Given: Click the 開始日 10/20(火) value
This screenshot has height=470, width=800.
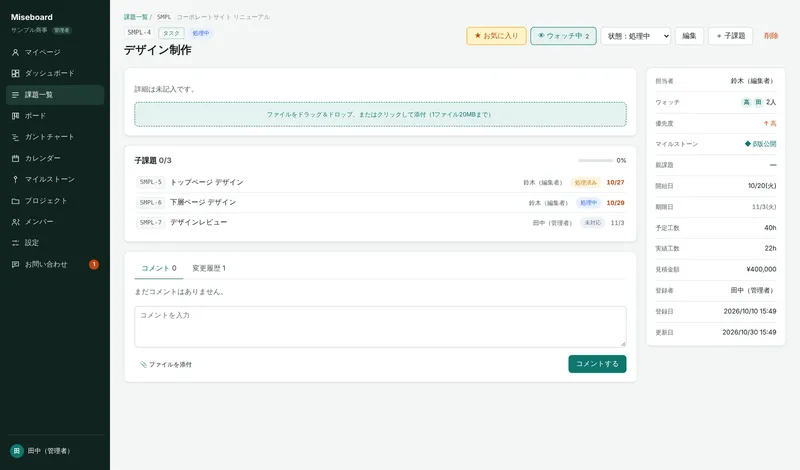Looking at the screenshot, I should click(x=762, y=186).
